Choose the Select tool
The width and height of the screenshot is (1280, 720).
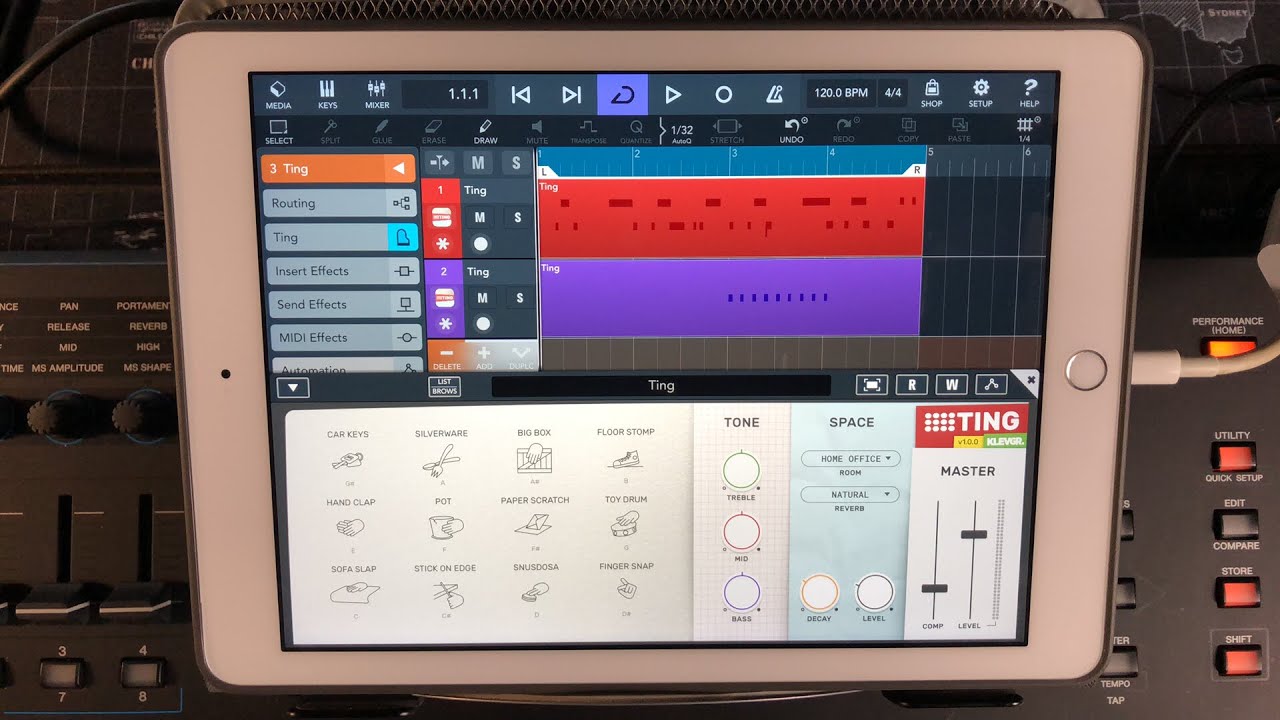click(x=279, y=131)
